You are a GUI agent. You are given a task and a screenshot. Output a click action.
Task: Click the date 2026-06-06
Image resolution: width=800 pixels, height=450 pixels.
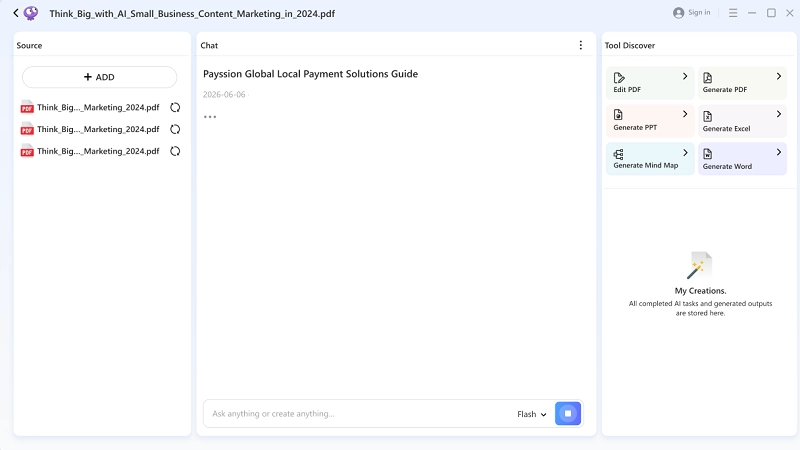pos(224,94)
